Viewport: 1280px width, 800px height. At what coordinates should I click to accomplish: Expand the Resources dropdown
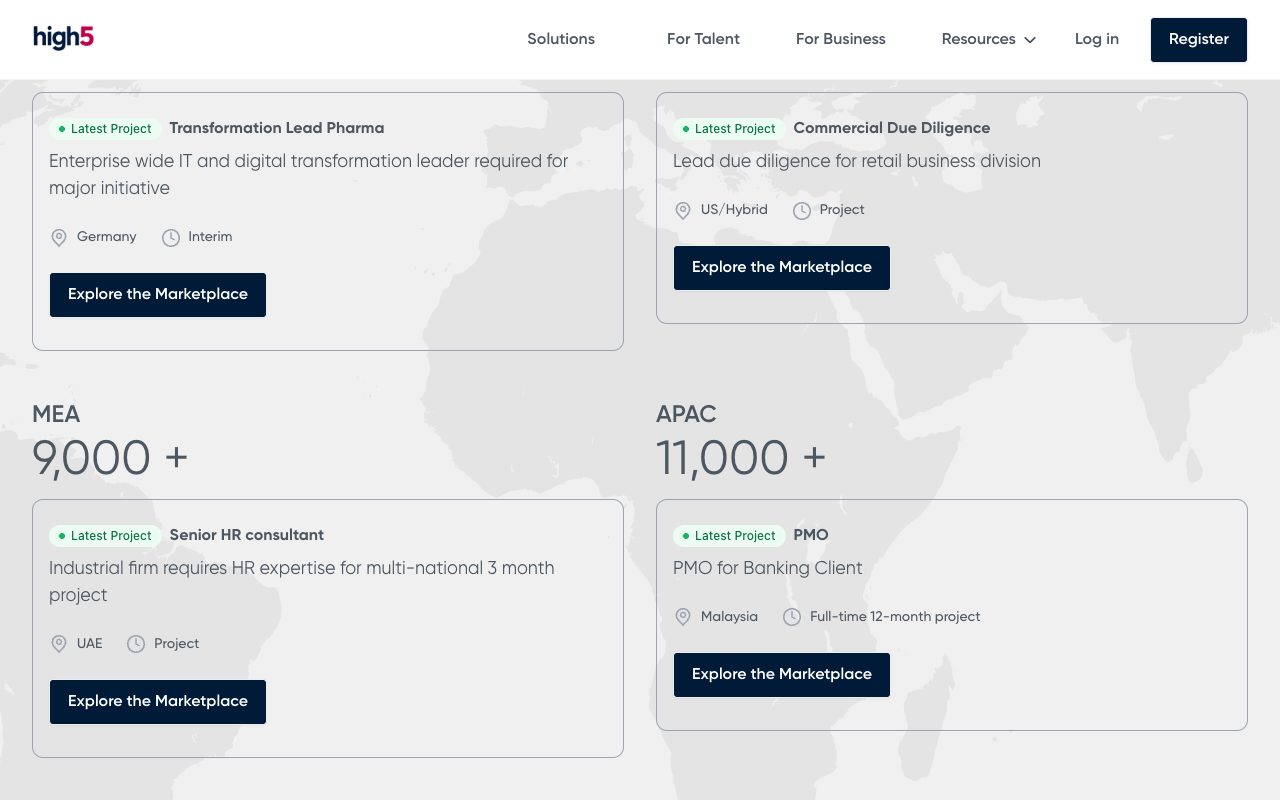click(x=989, y=39)
